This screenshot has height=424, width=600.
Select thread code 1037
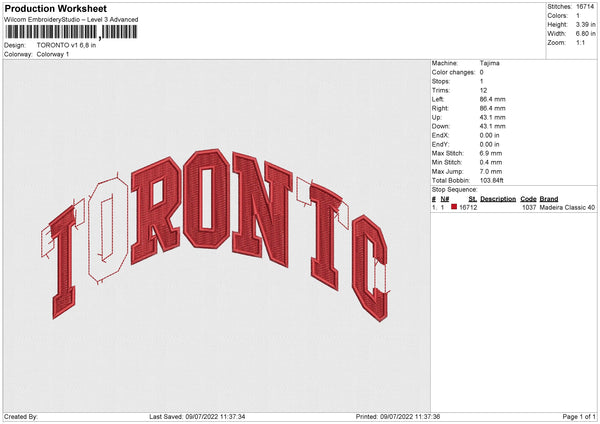[x=529, y=207]
